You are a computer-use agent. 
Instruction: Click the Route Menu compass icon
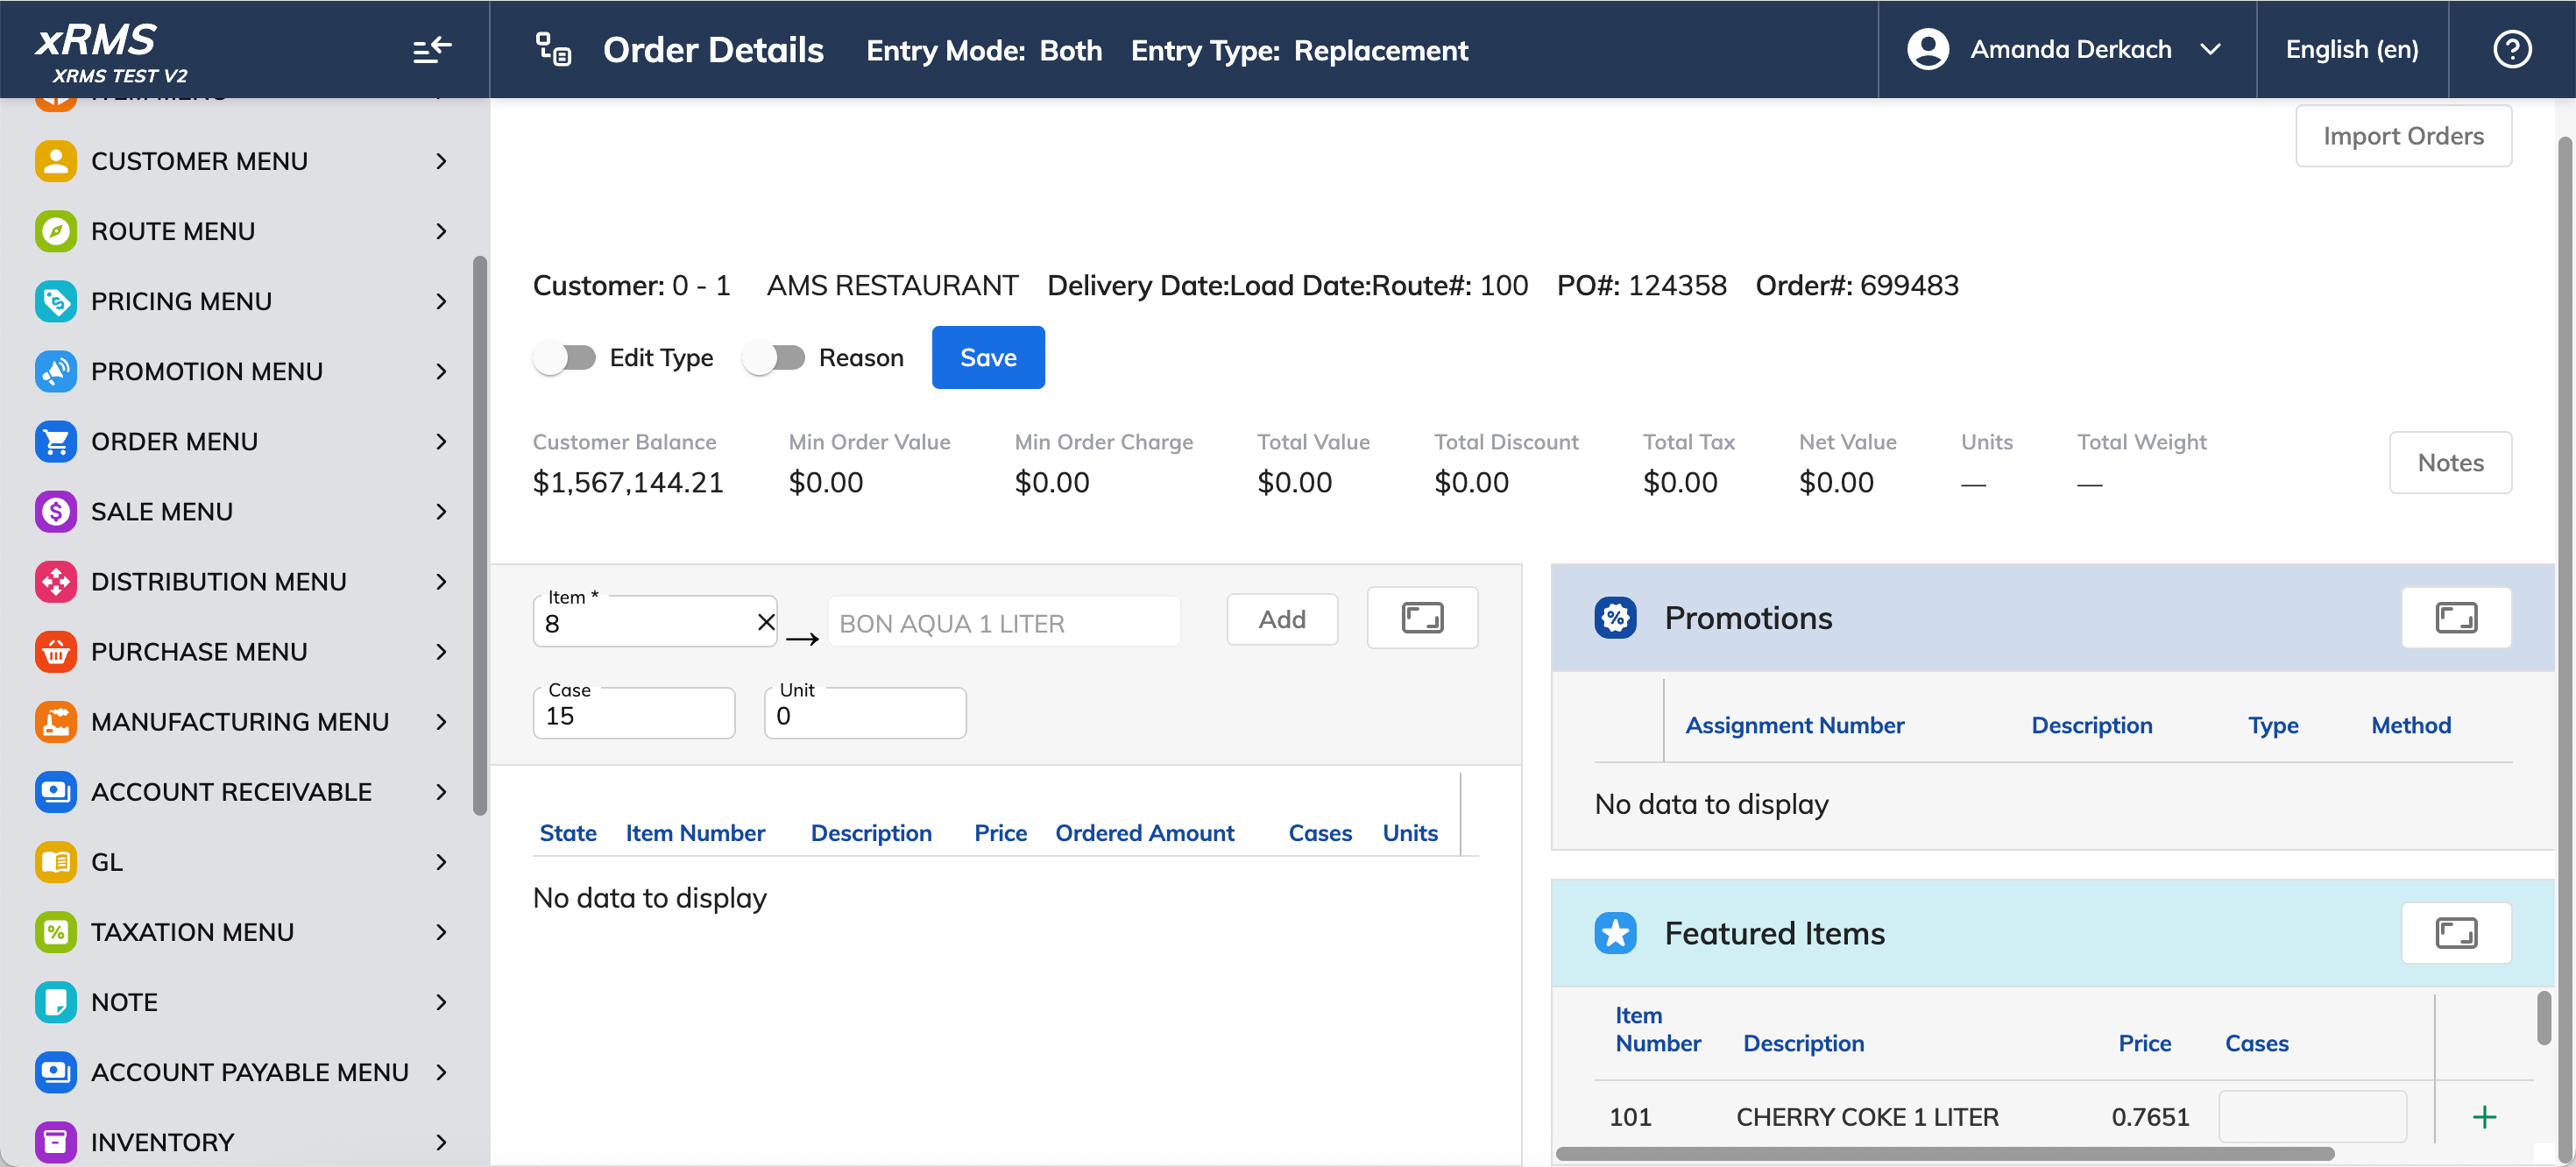56,231
